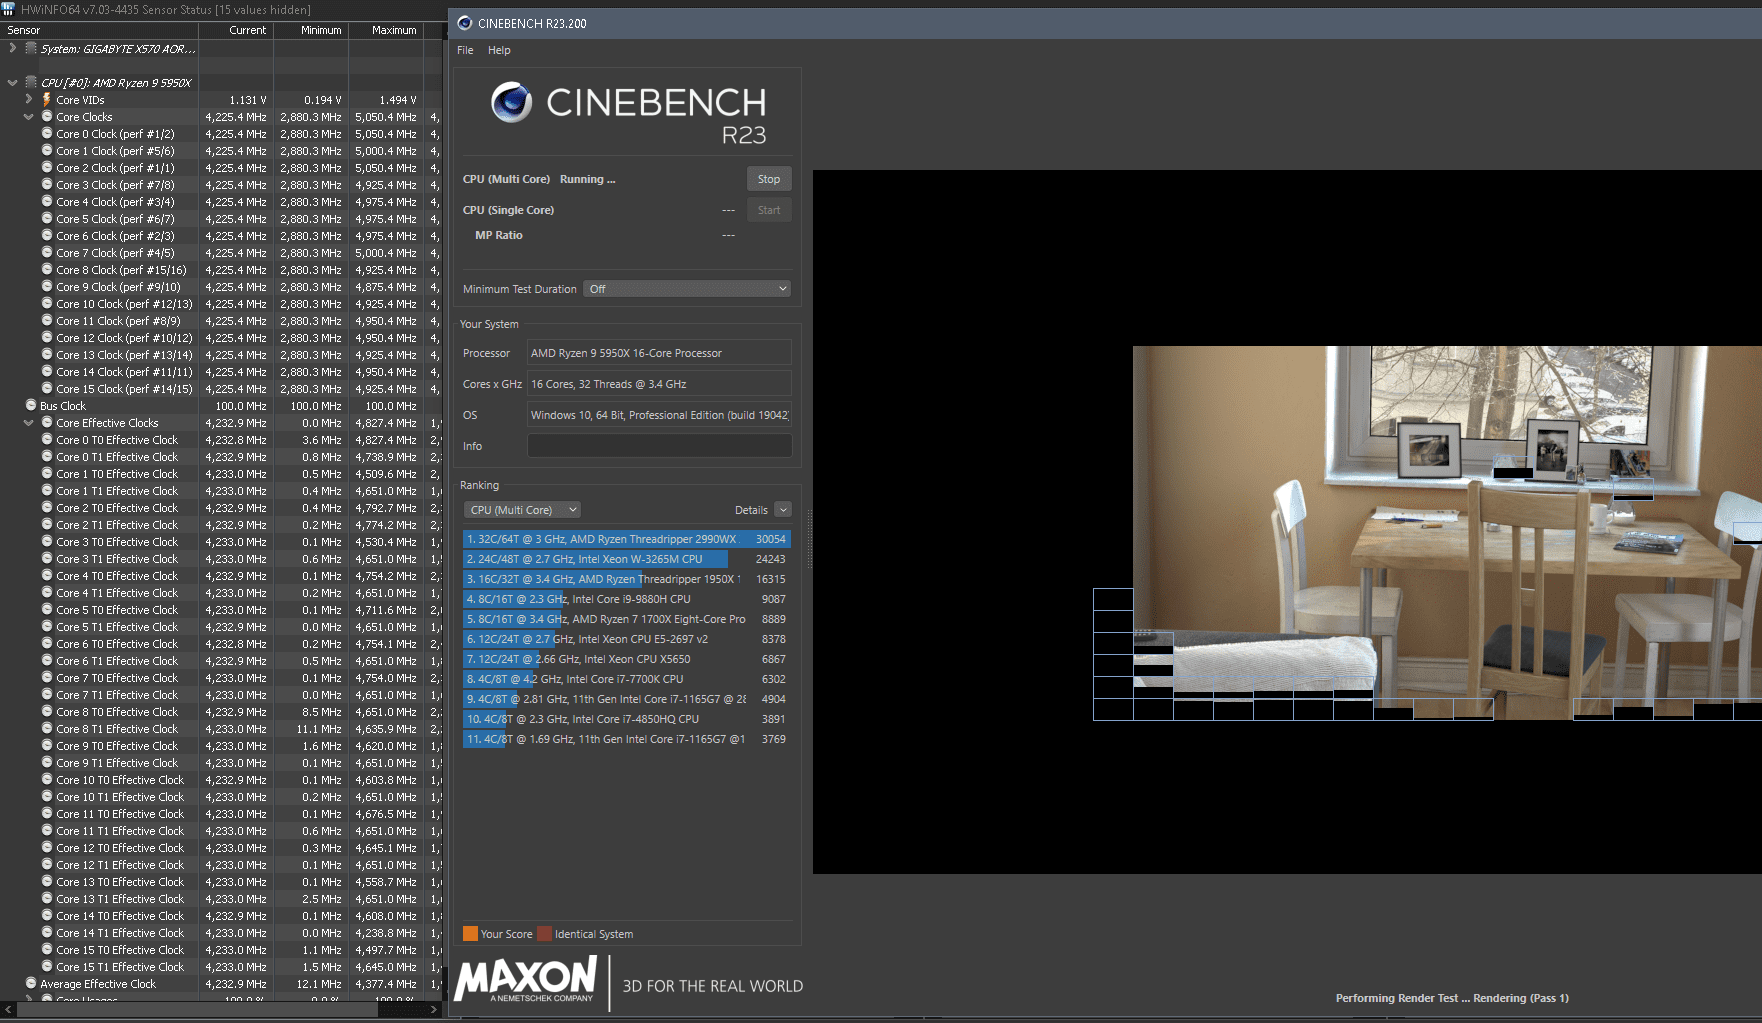
Task: Open the CPU (Multi Core) ranking dropdown
Action: click(522, 510)
